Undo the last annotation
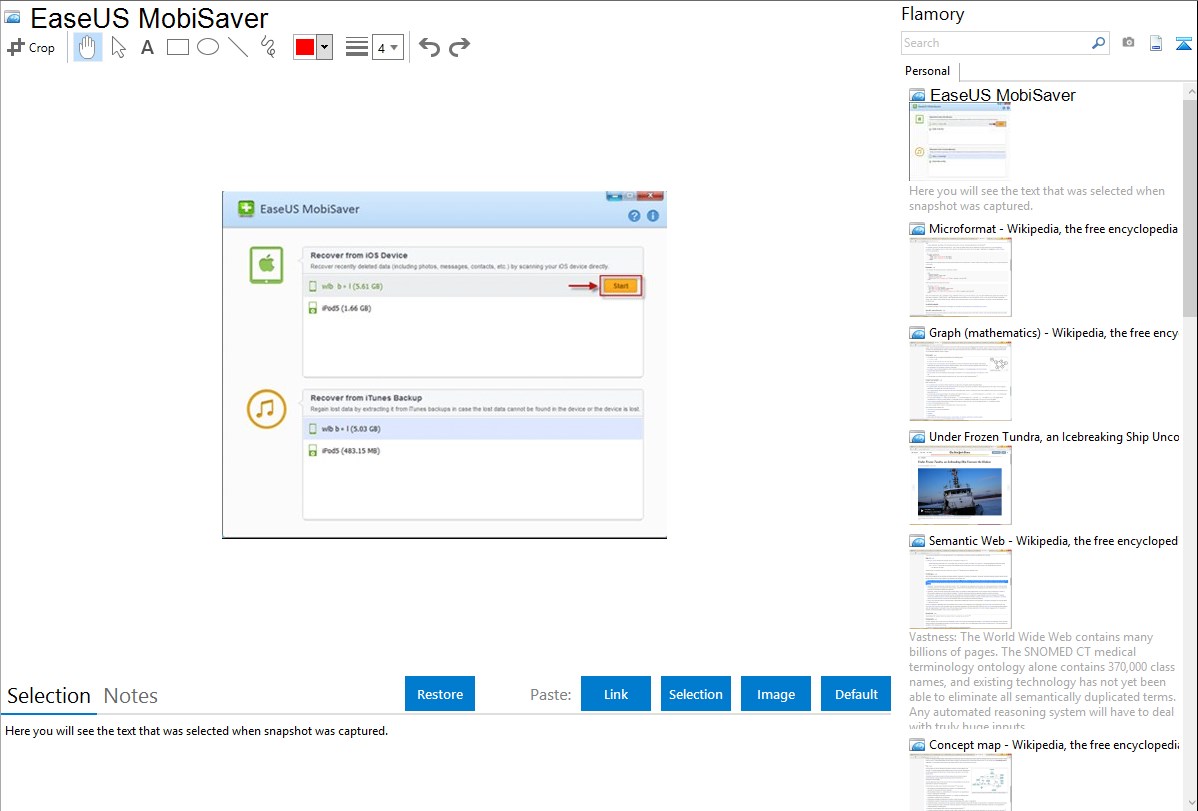The image size is (1198, 811). pyautogui.click(x=429, y=47)
